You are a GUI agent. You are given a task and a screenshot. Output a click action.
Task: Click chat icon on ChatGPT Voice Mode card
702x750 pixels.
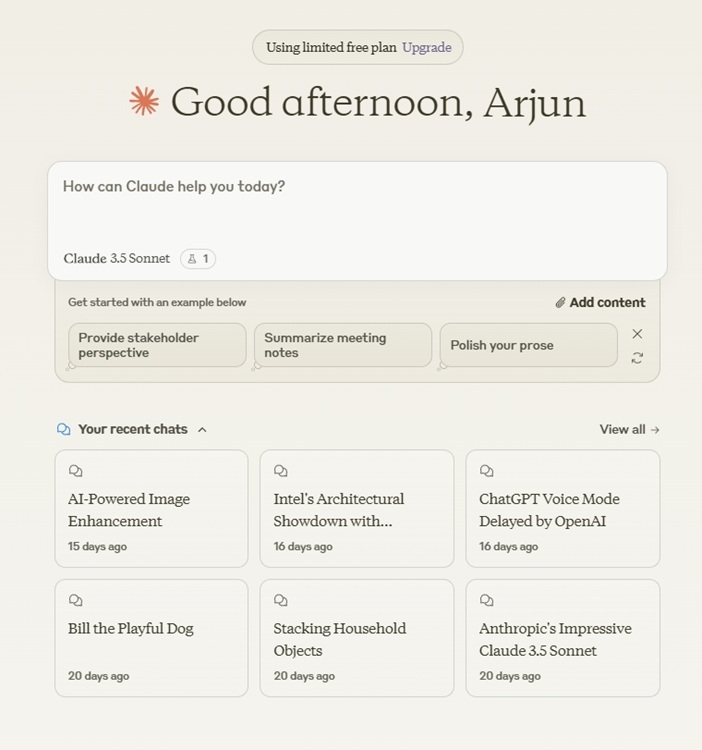click(486, 471)
